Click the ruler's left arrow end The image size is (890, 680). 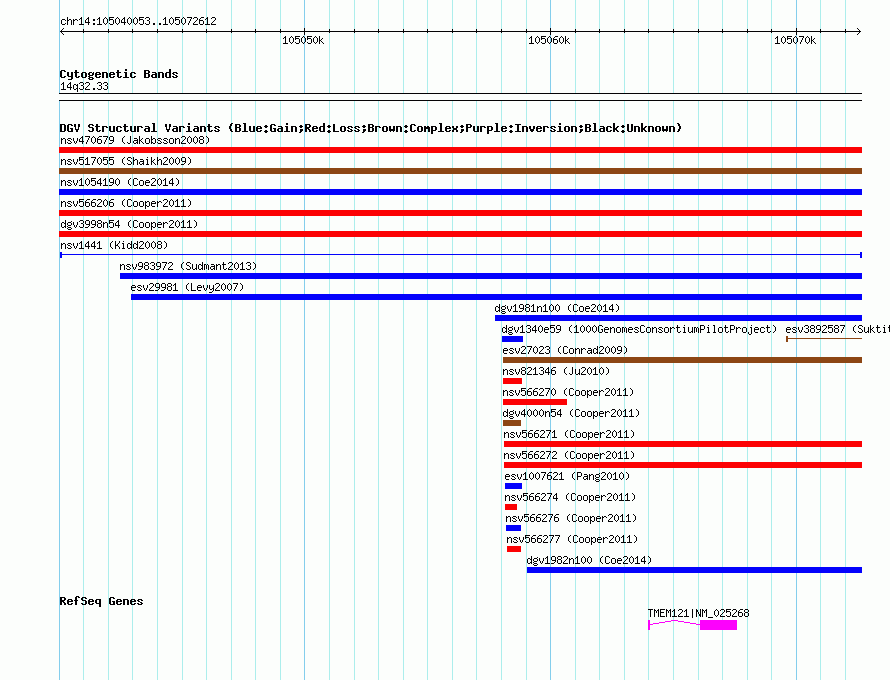(x=62, y=32)
